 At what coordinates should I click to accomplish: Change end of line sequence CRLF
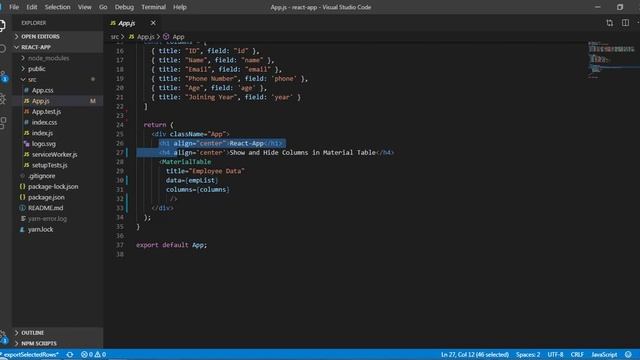coord(577,354)
